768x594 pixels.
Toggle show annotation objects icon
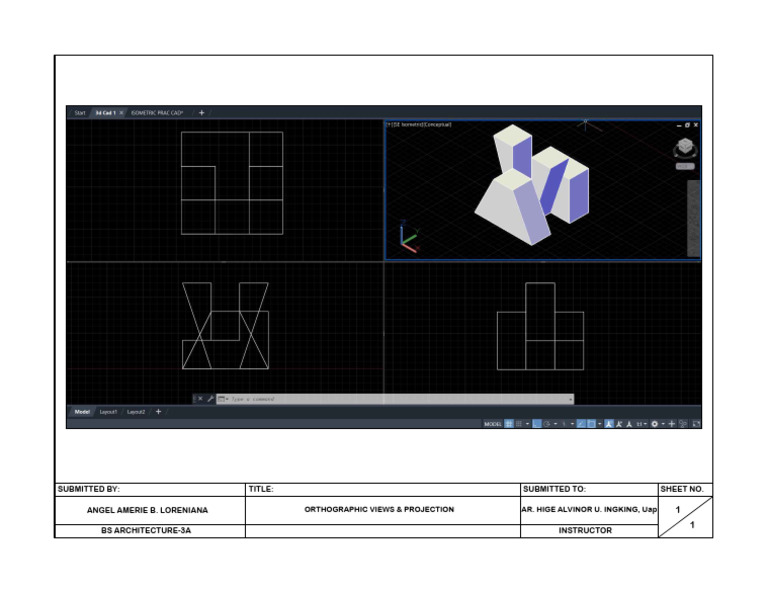pos(608,424)
